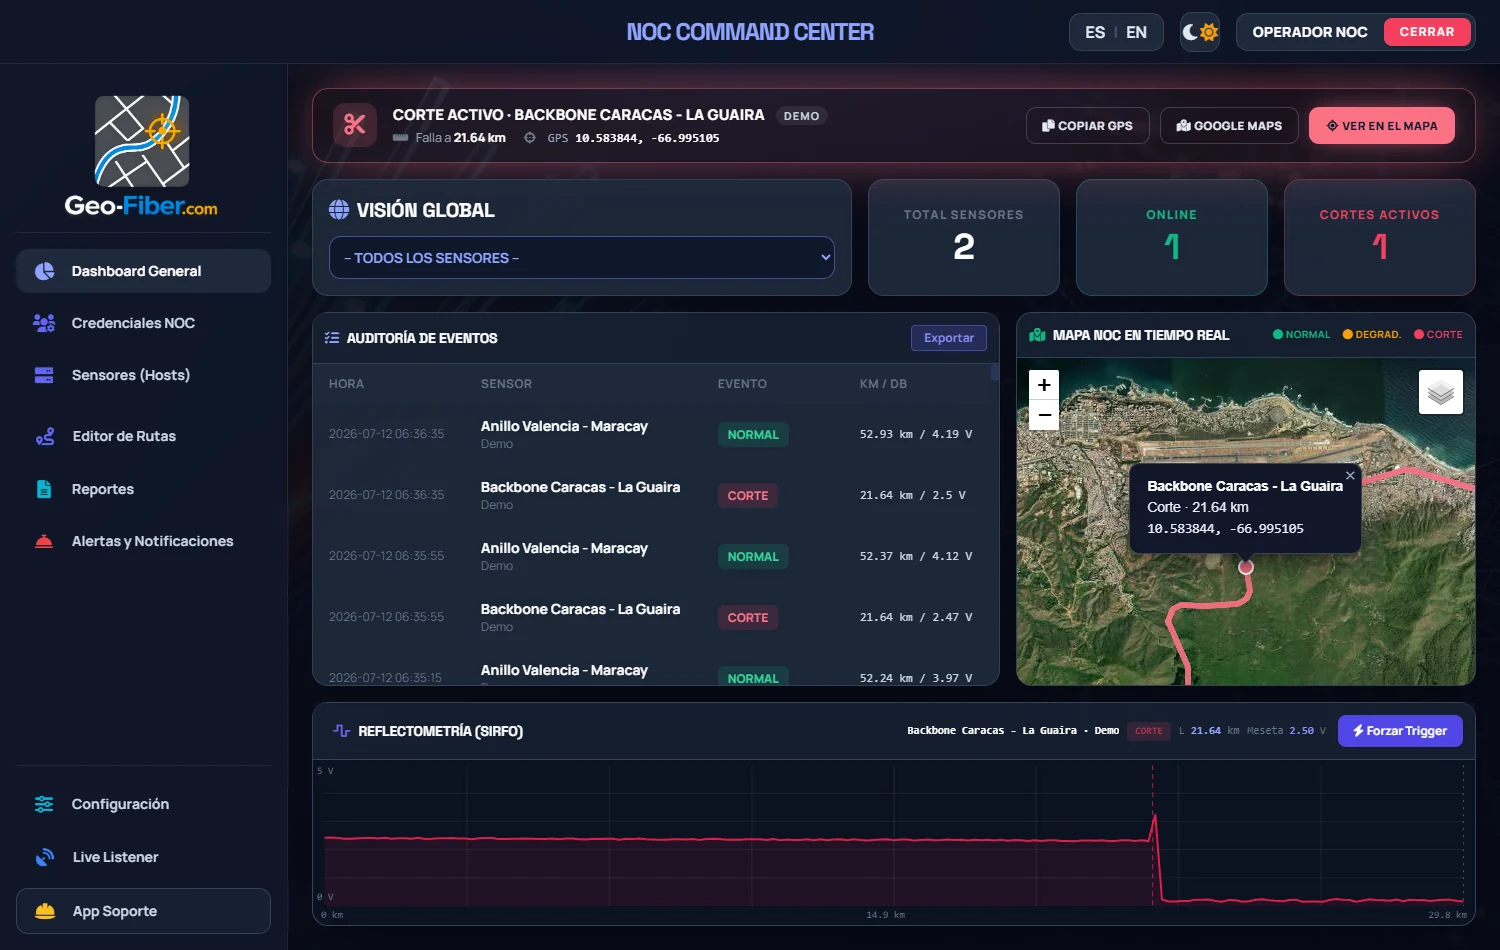Click the ONLINE sensors card
Viewport: 1500px width, 950px height.
(x=1171, y=237)
